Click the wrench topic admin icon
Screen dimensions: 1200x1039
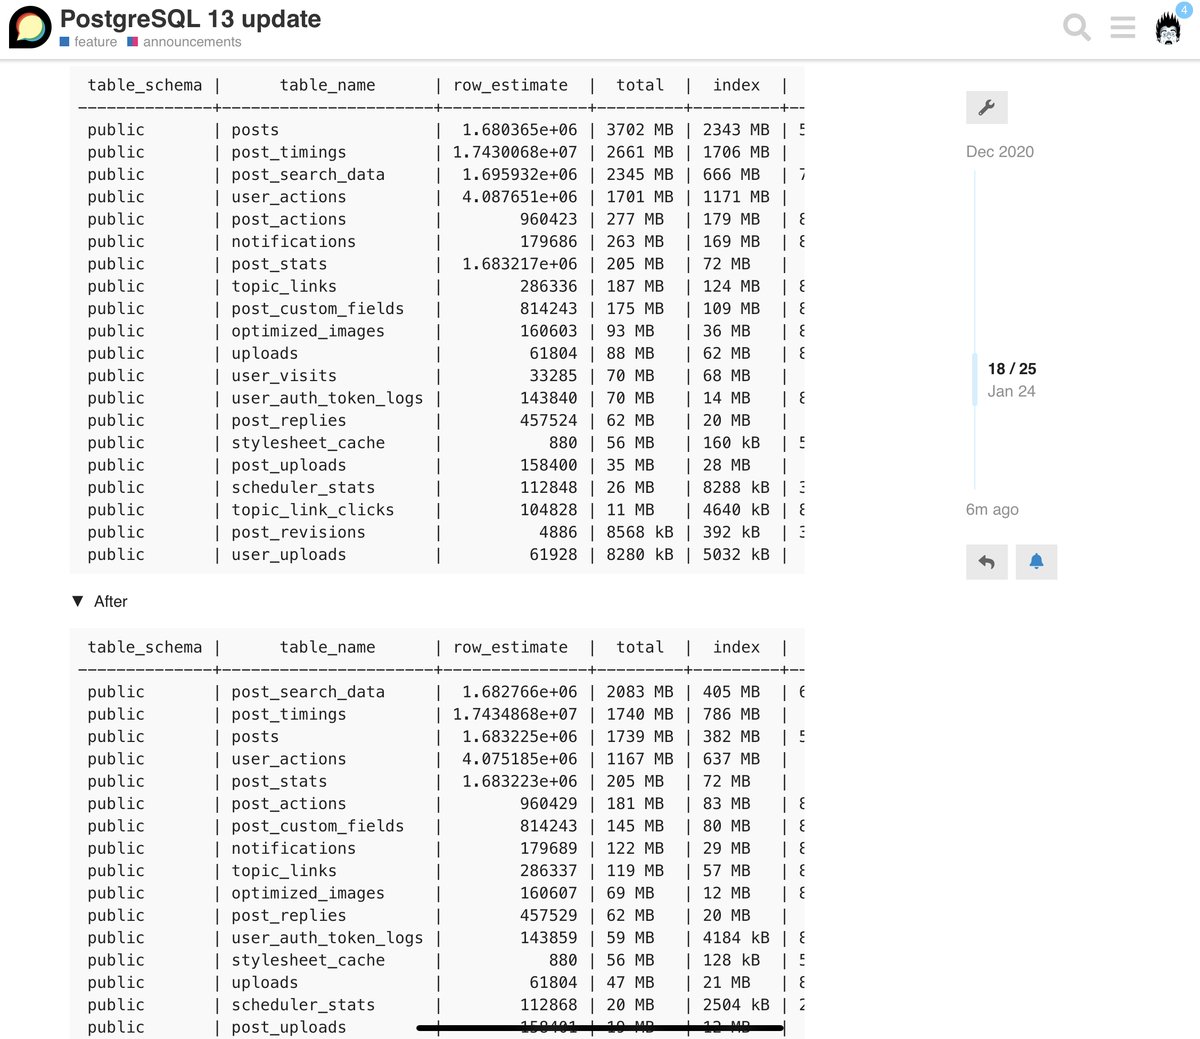pyautogui.click(x=986, y=108)
